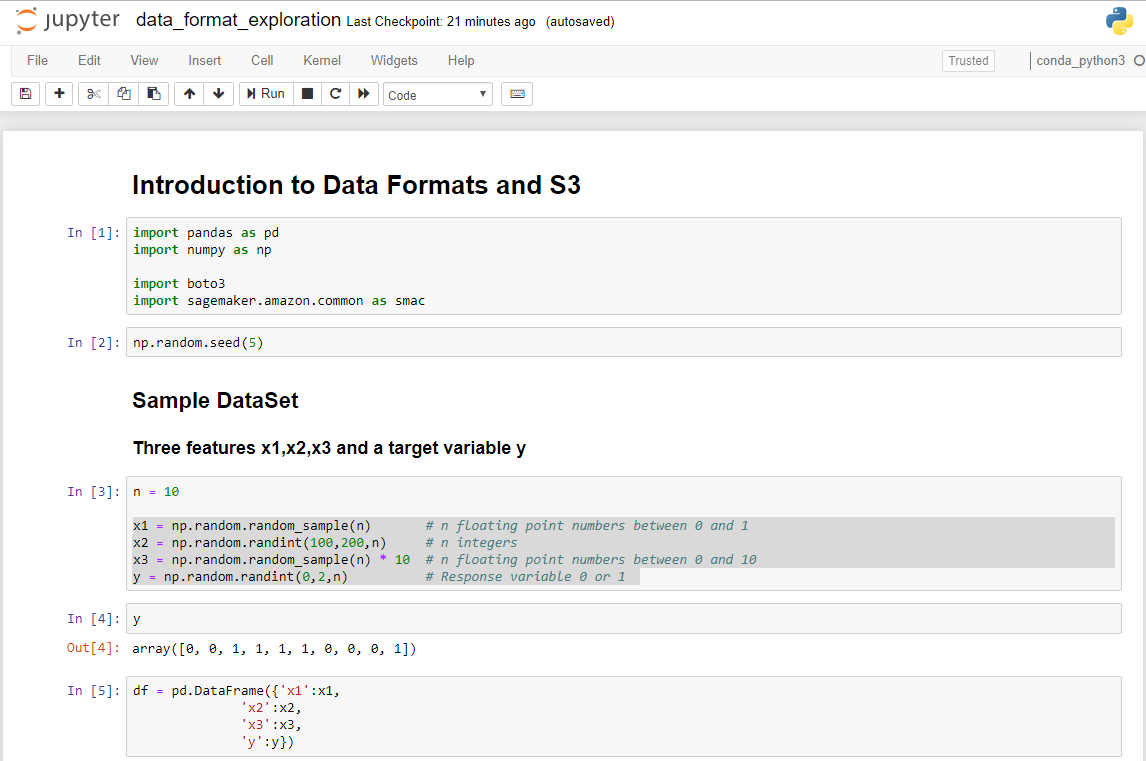
Task: Save notebook with the floppy disk icon
Action: pyautogui.click(x=26, y=94)
